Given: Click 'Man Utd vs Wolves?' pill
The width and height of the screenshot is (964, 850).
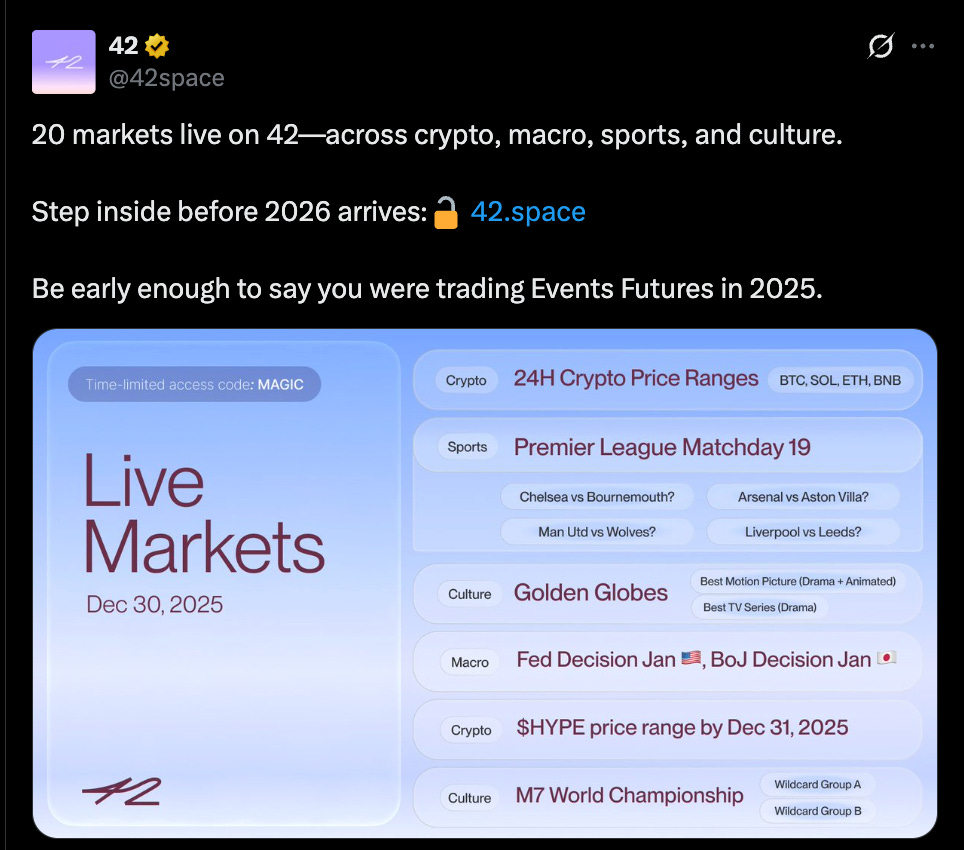Looking at the screenshot, I should [597, 532].
